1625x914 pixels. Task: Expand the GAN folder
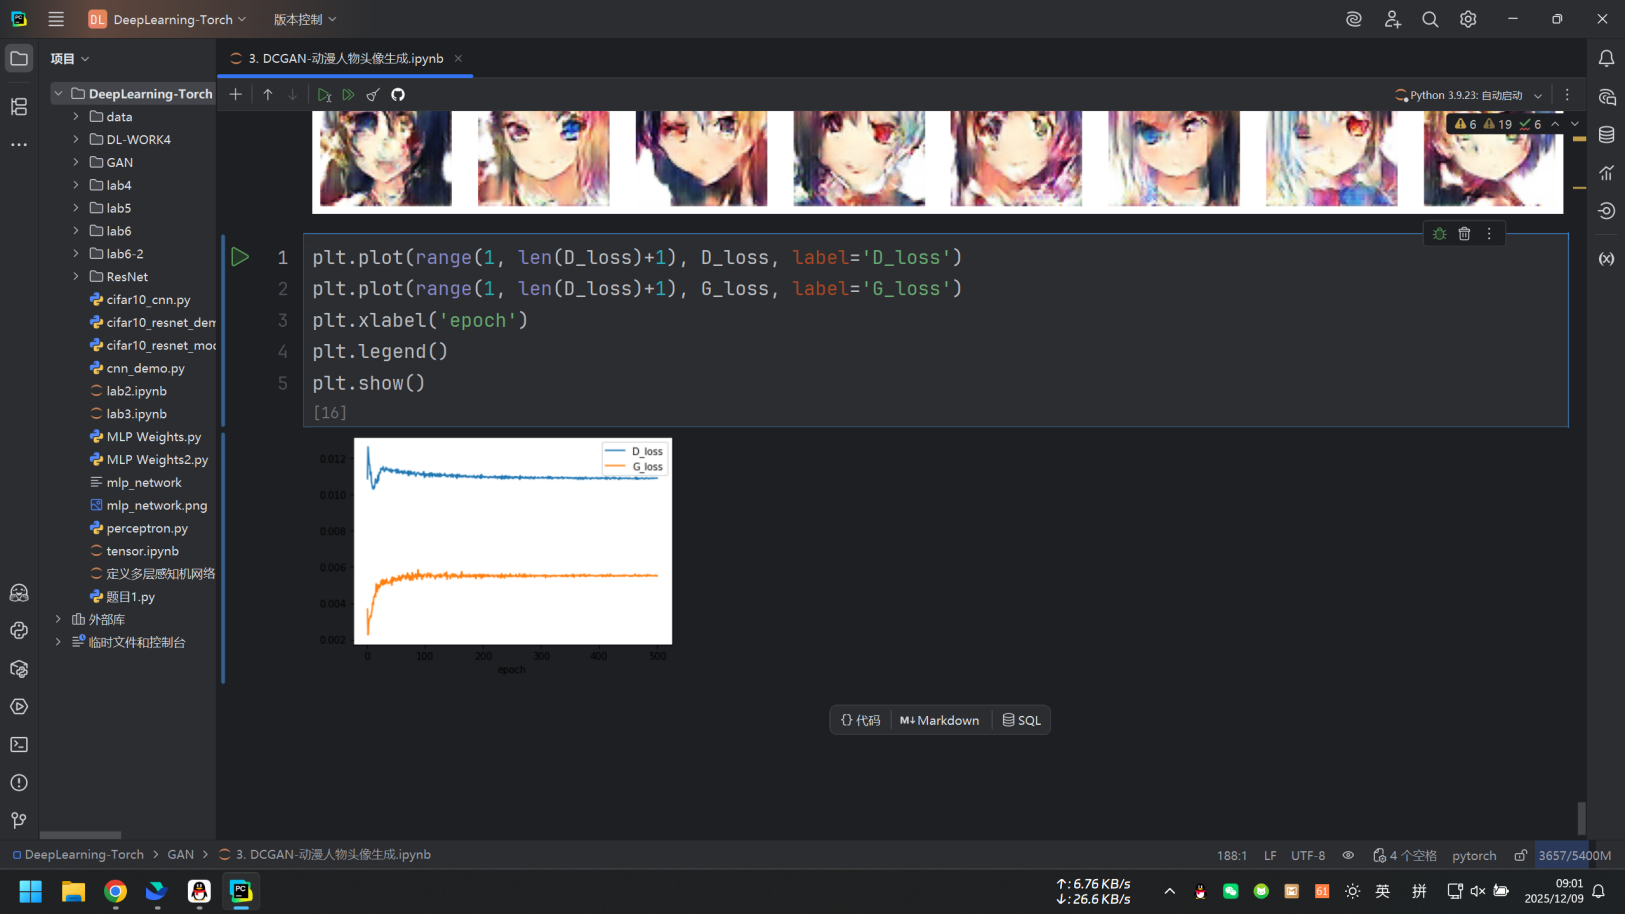76,162
